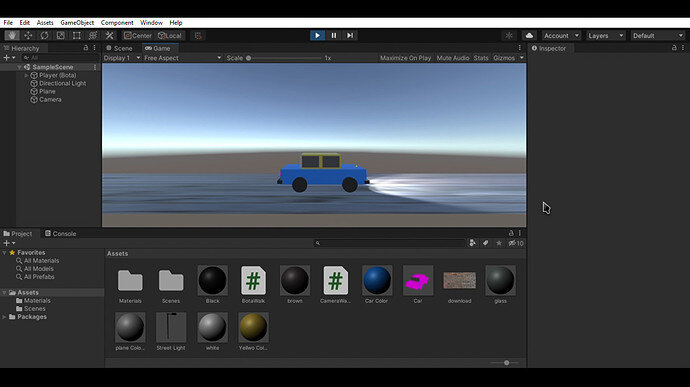Image resolution: width=690 pixels, height=387 pixels.
Task: Open Project panel options menu
Action: click(520, 233)
